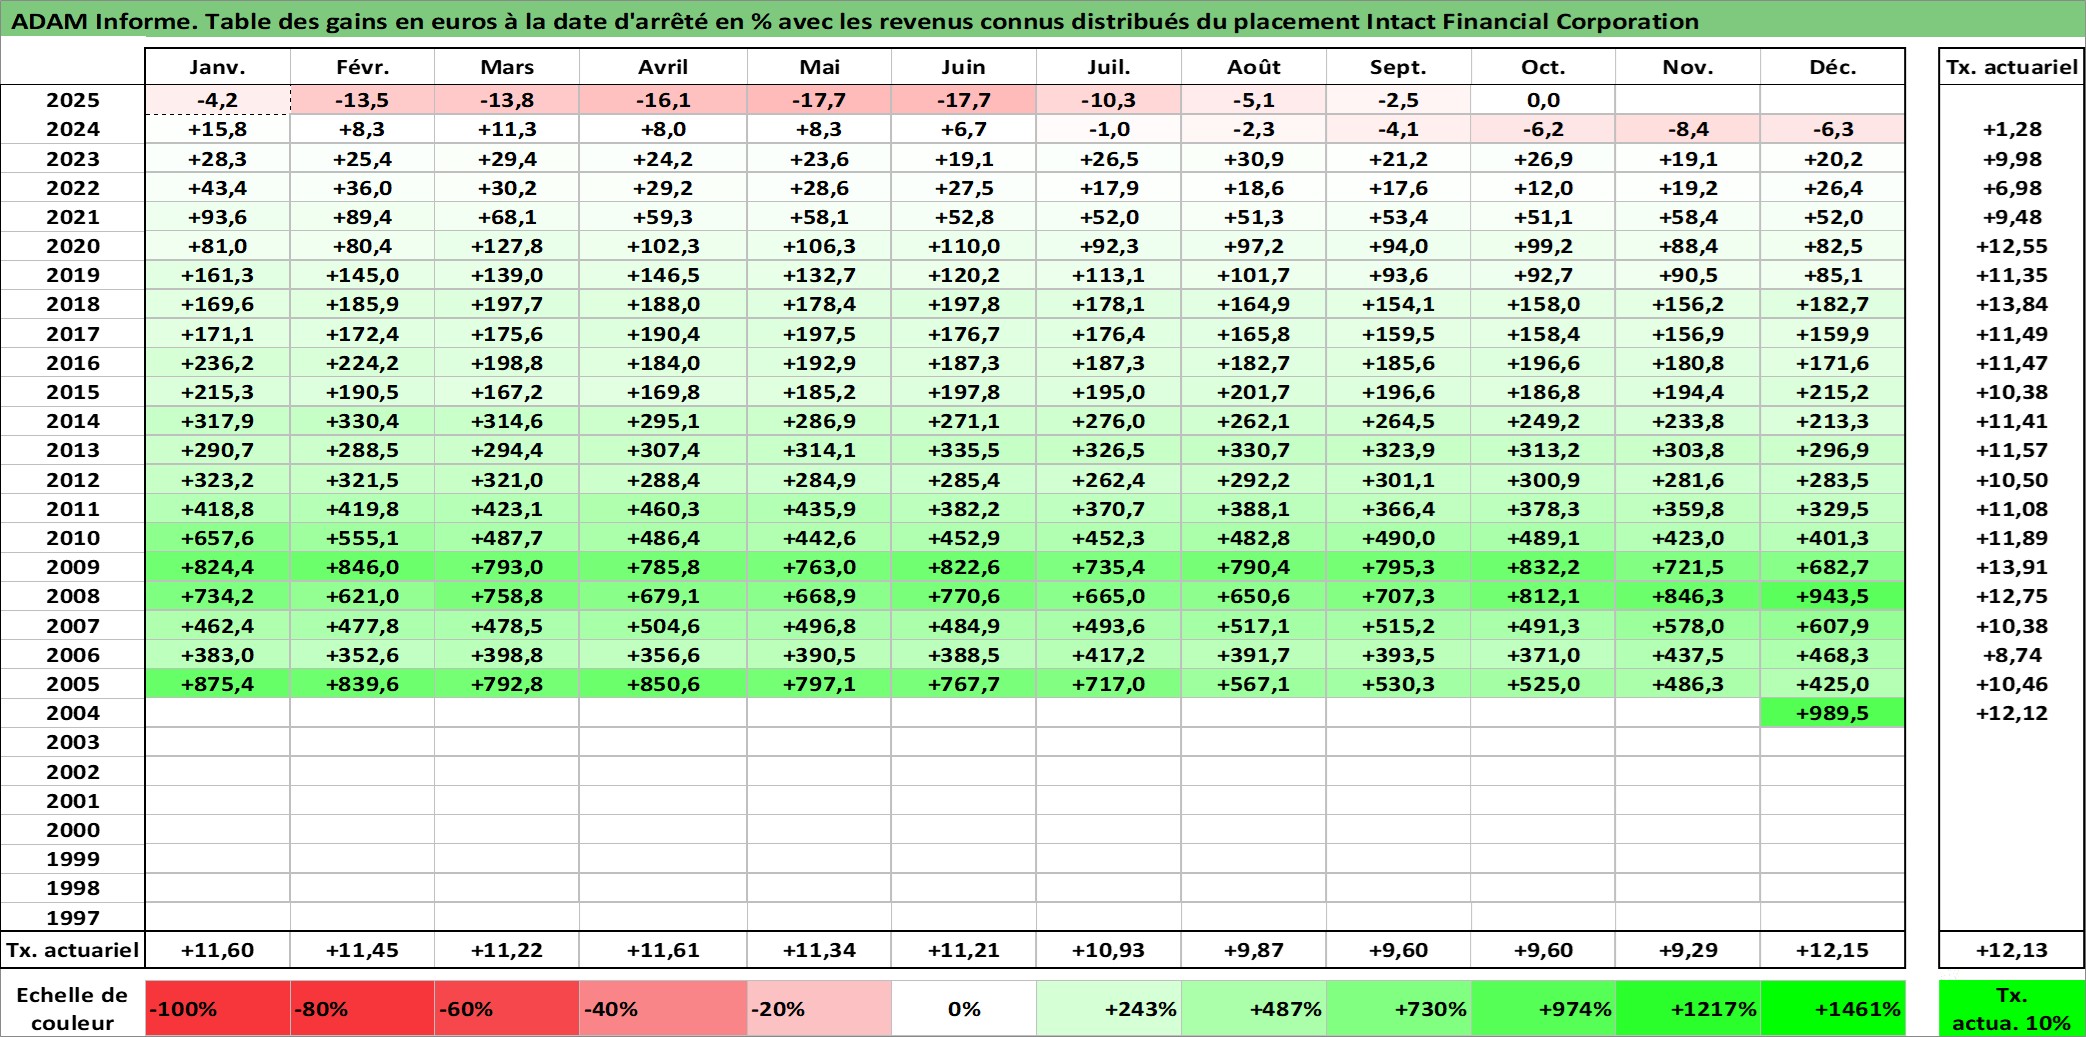Select the +875,4 cell for January 2005
The width and height of the screenshot is (2086, 1037).
click(x=218, y=684)
